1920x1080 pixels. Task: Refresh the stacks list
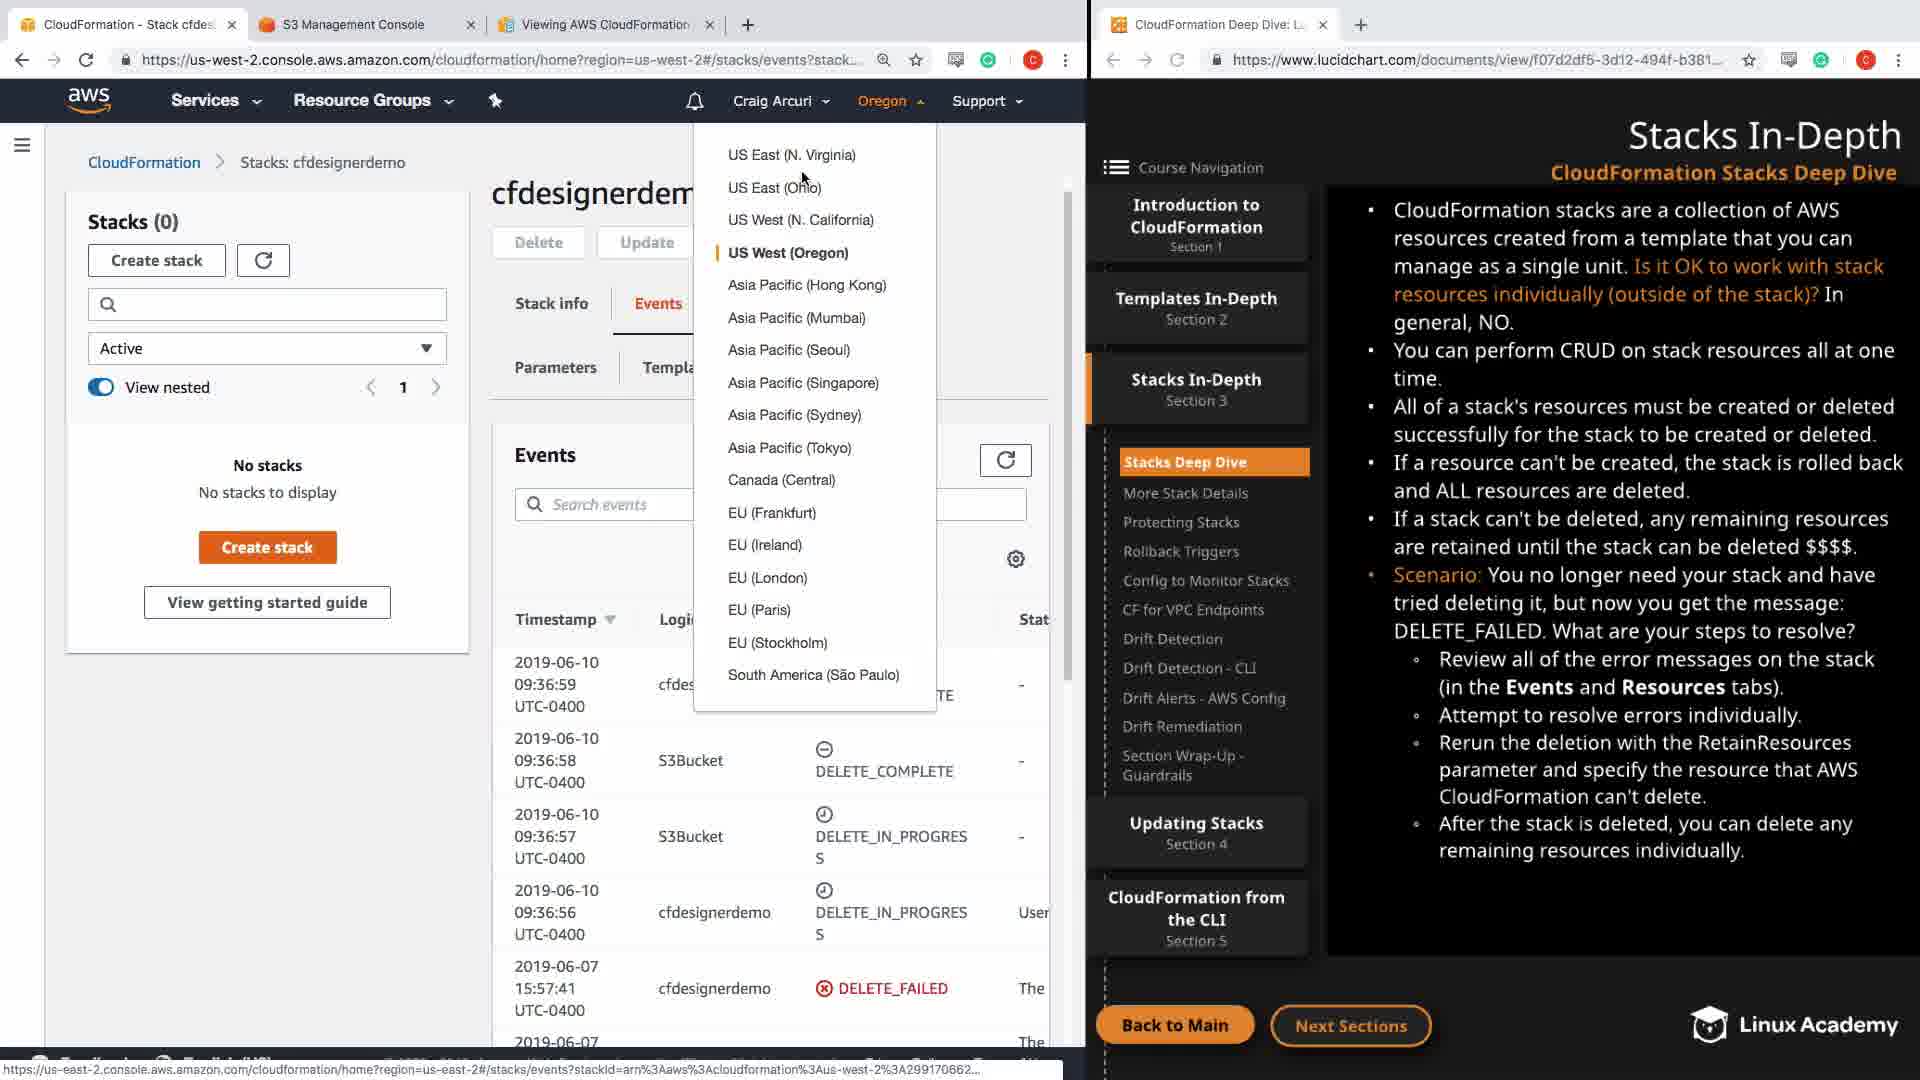[x=263, y=261]
